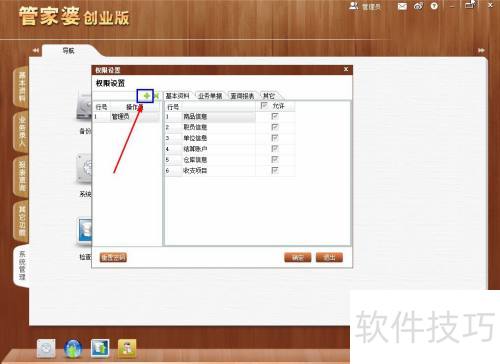Open the 系统管理 side tab
The height and width of the screenshot is (364, 500).
pyautogui.click(x=22, y=266)
